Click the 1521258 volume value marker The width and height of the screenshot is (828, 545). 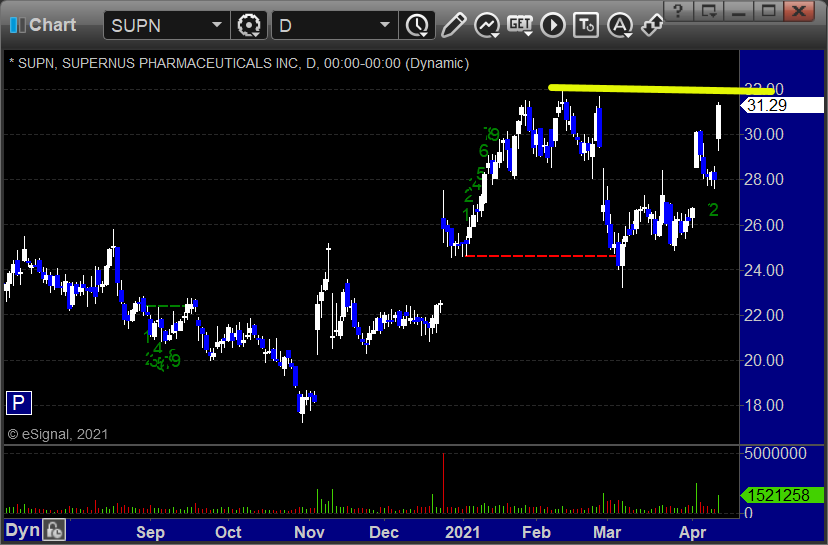pyautogui.click(x=782, y=495)
